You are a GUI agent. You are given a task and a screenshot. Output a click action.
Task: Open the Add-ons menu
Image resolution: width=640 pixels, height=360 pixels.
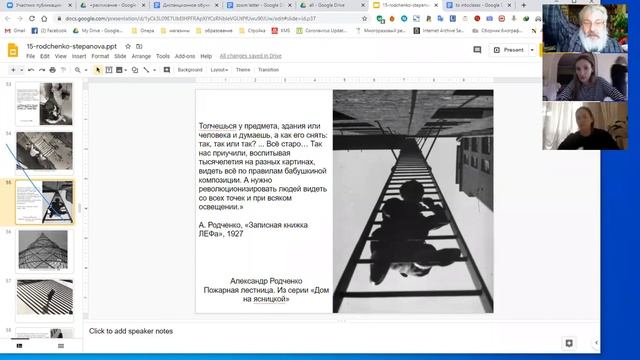pos(185,56)
